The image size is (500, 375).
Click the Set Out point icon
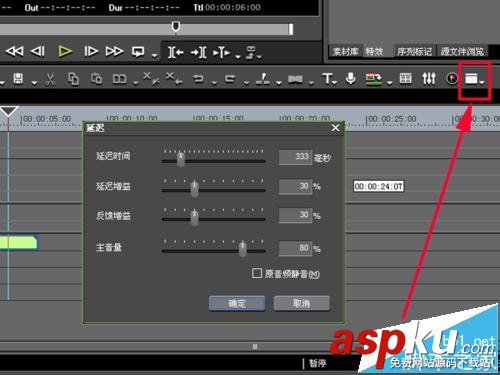[x=199, y=52]
